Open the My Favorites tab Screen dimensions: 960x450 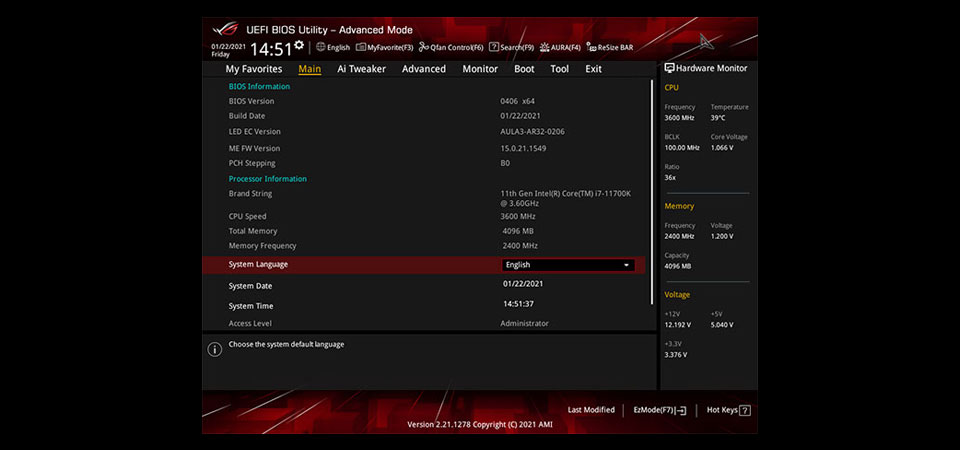pos(253,69)
